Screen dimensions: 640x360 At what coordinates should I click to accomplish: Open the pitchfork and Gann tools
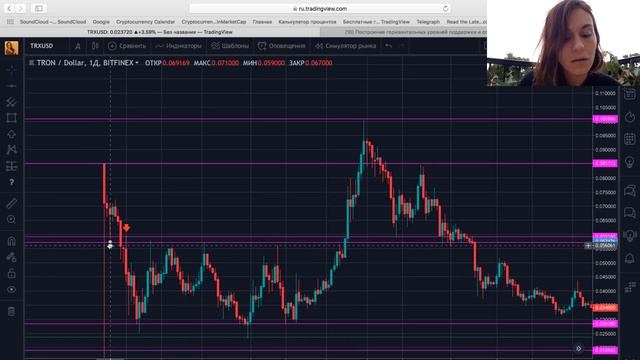tap(11, 102)
